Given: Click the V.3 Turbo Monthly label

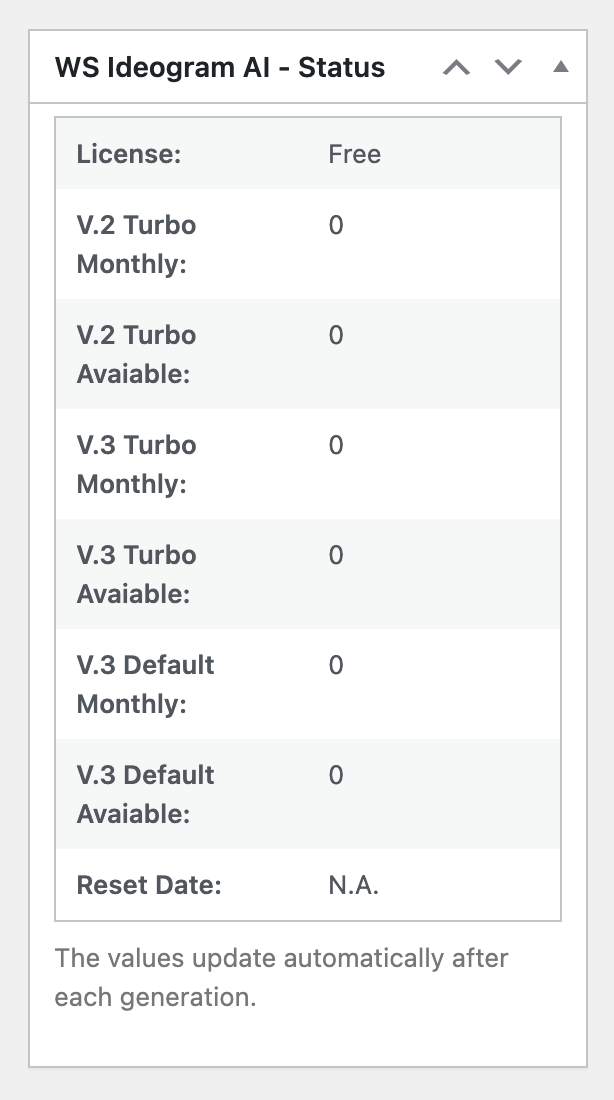Looking at the screenshot, I should [x=136, y=464].
